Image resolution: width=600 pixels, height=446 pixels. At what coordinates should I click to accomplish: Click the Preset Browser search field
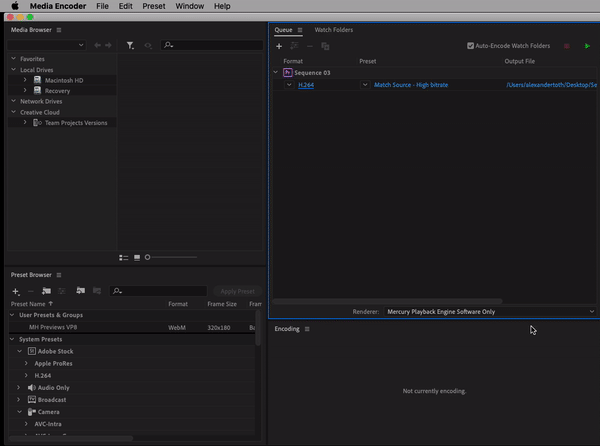tap(158, 291)
